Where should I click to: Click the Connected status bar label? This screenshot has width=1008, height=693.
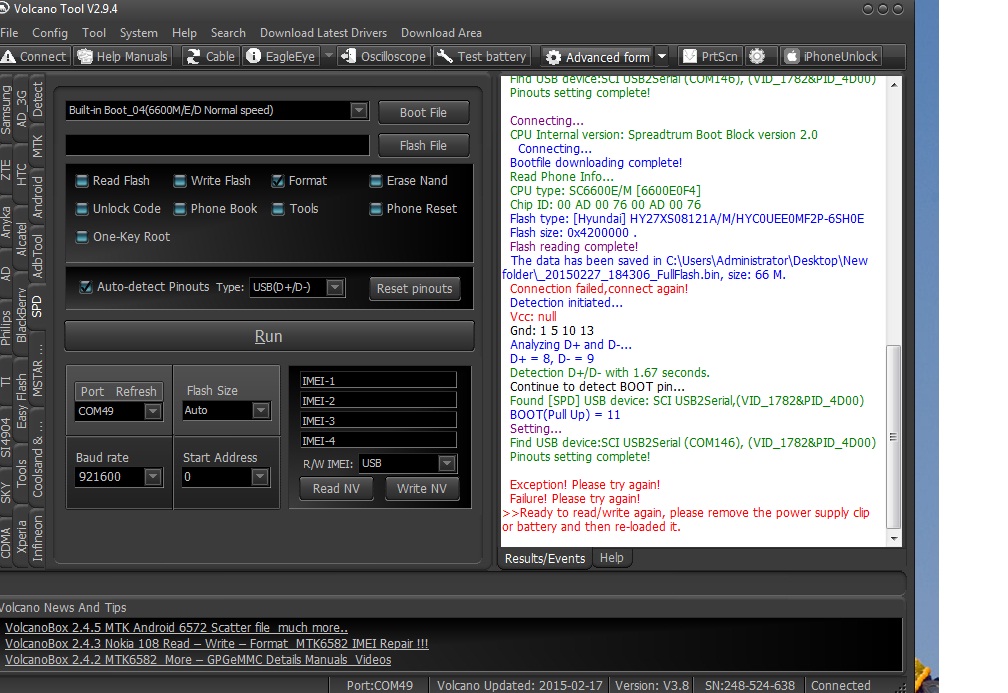[x=840, y=685]
